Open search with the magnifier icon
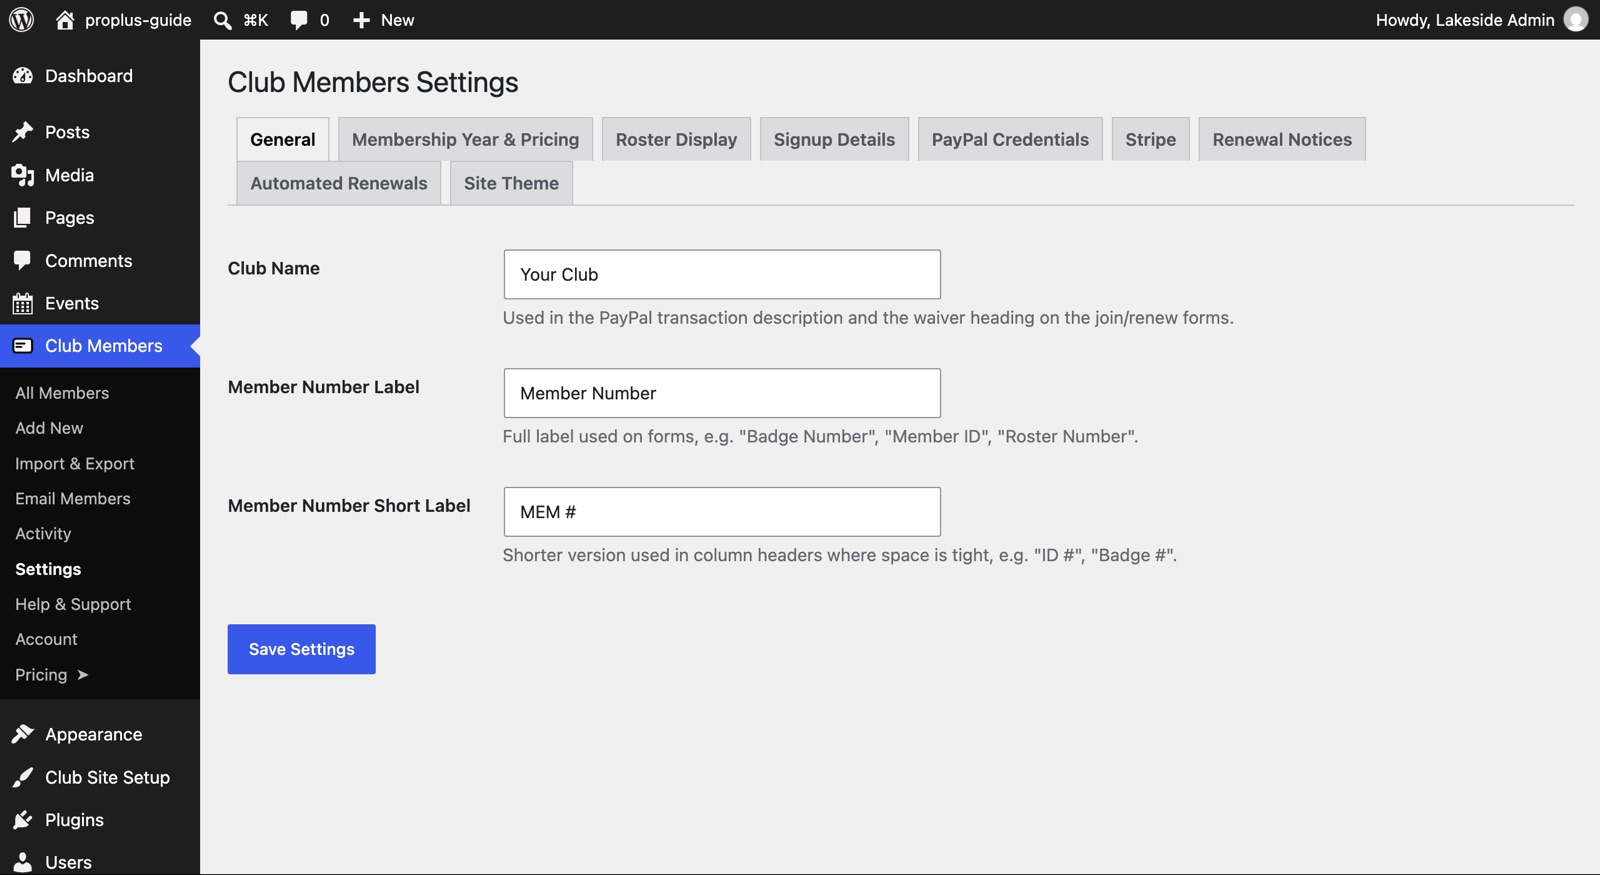Viewport: 1600px width, 875px height. [223, 20]
